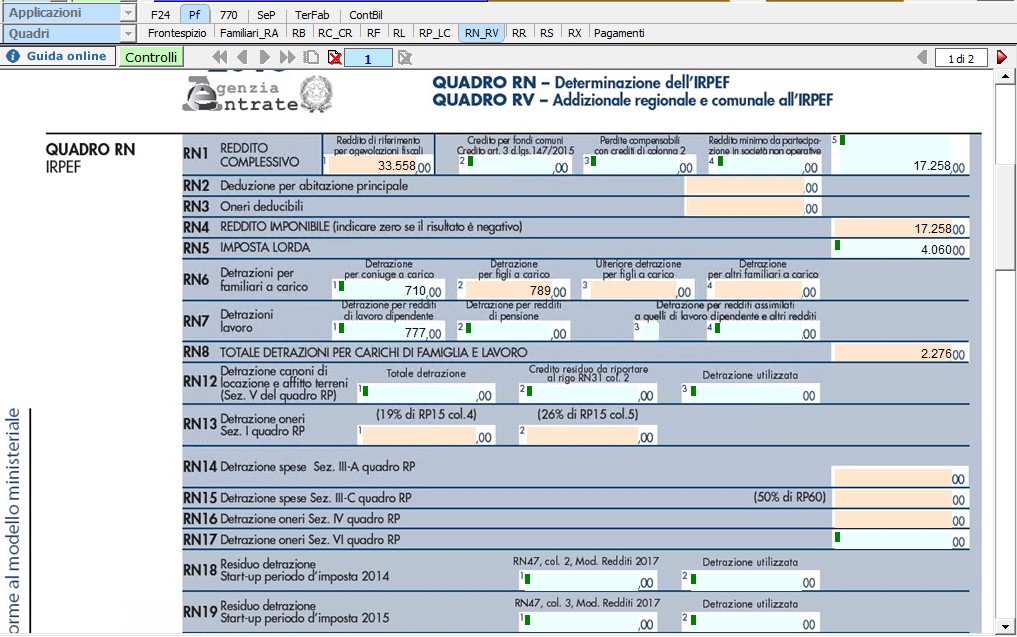1017x637 pixels.
Task: Click the green Controlli button
Action: point(151,57)
